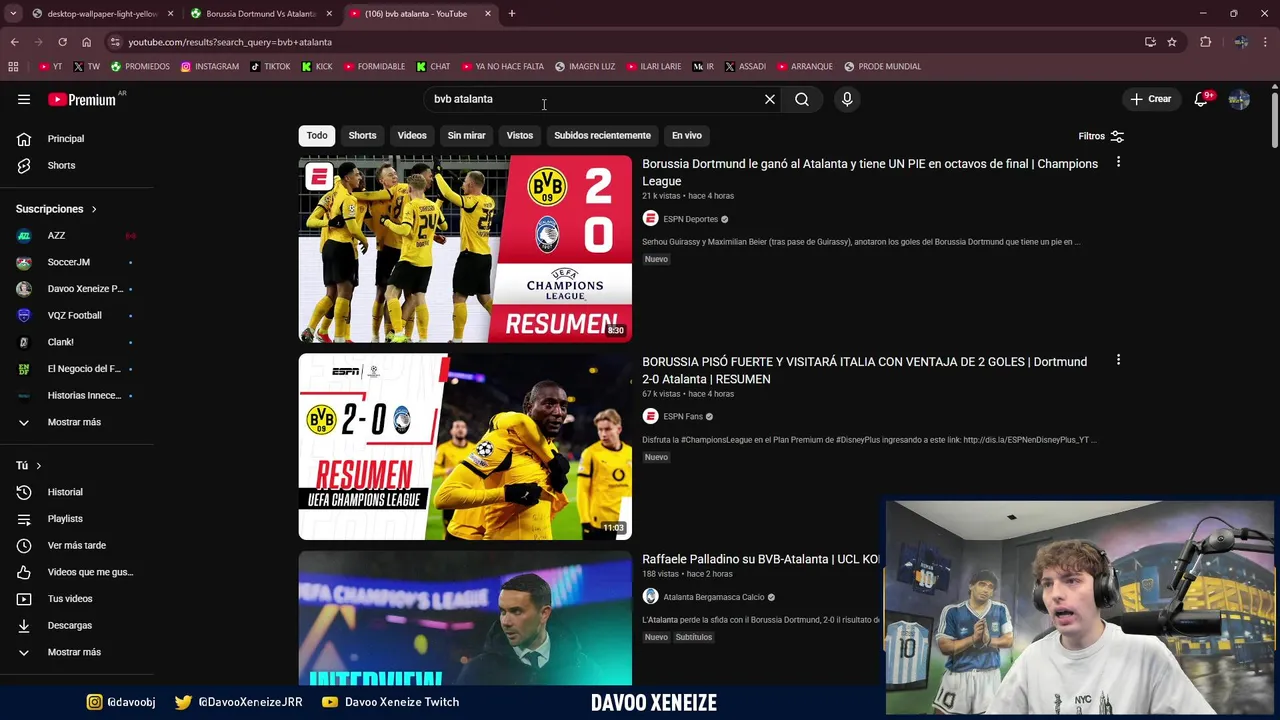Open the account avatar menu
The image size is (1280, 720).
pyautogui.click(x=1239, y=99)
